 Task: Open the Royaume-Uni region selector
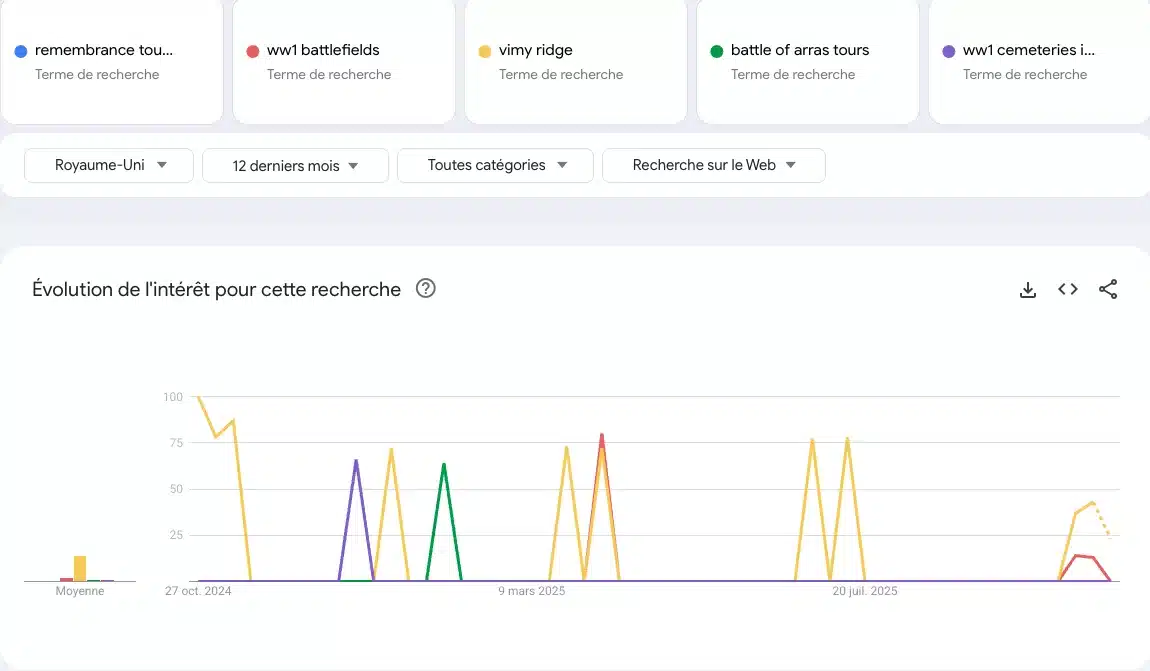108,165
